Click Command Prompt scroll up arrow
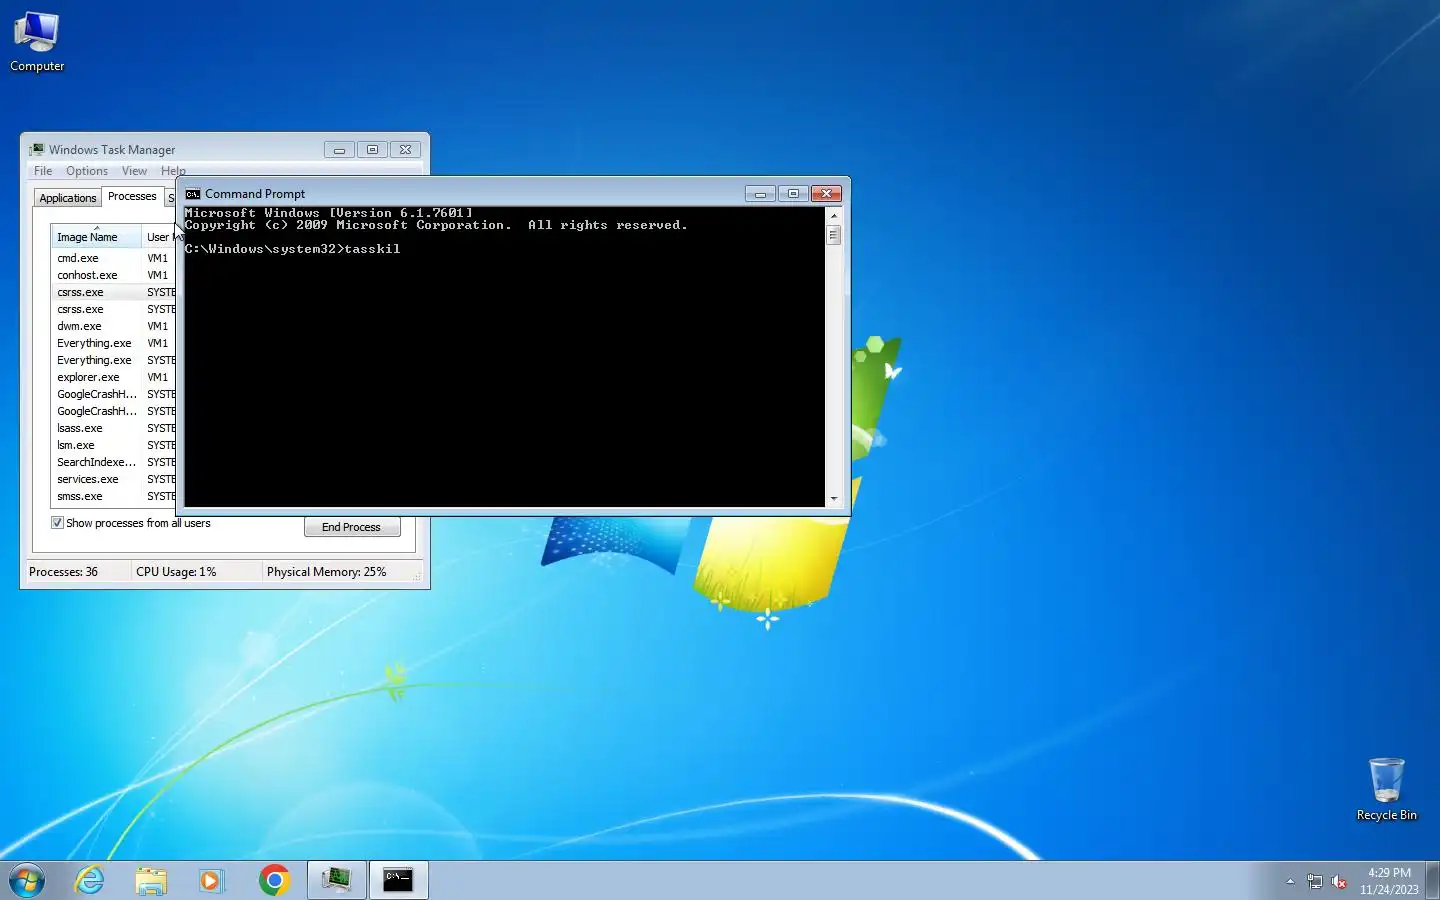Screen dimensions: 1440x900 tap(833, 215)
